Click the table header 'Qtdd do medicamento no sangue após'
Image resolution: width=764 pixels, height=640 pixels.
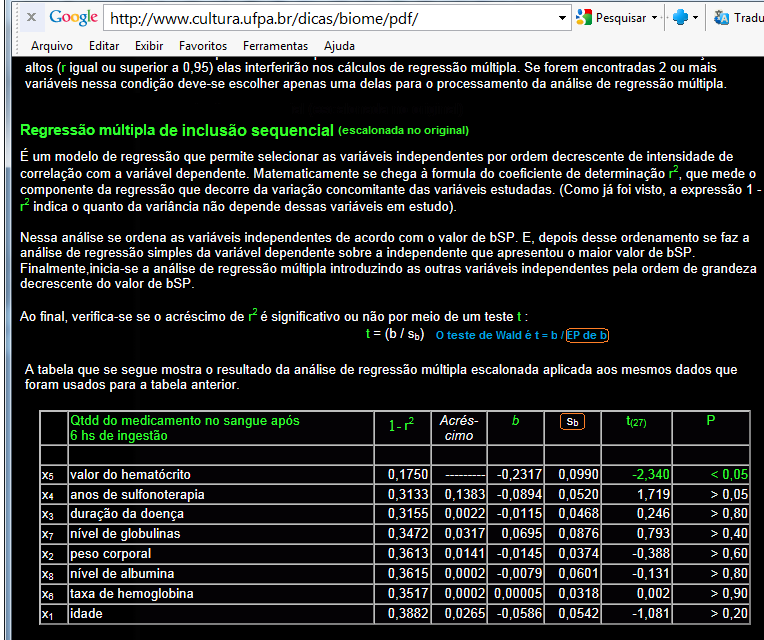click(185, 420)
